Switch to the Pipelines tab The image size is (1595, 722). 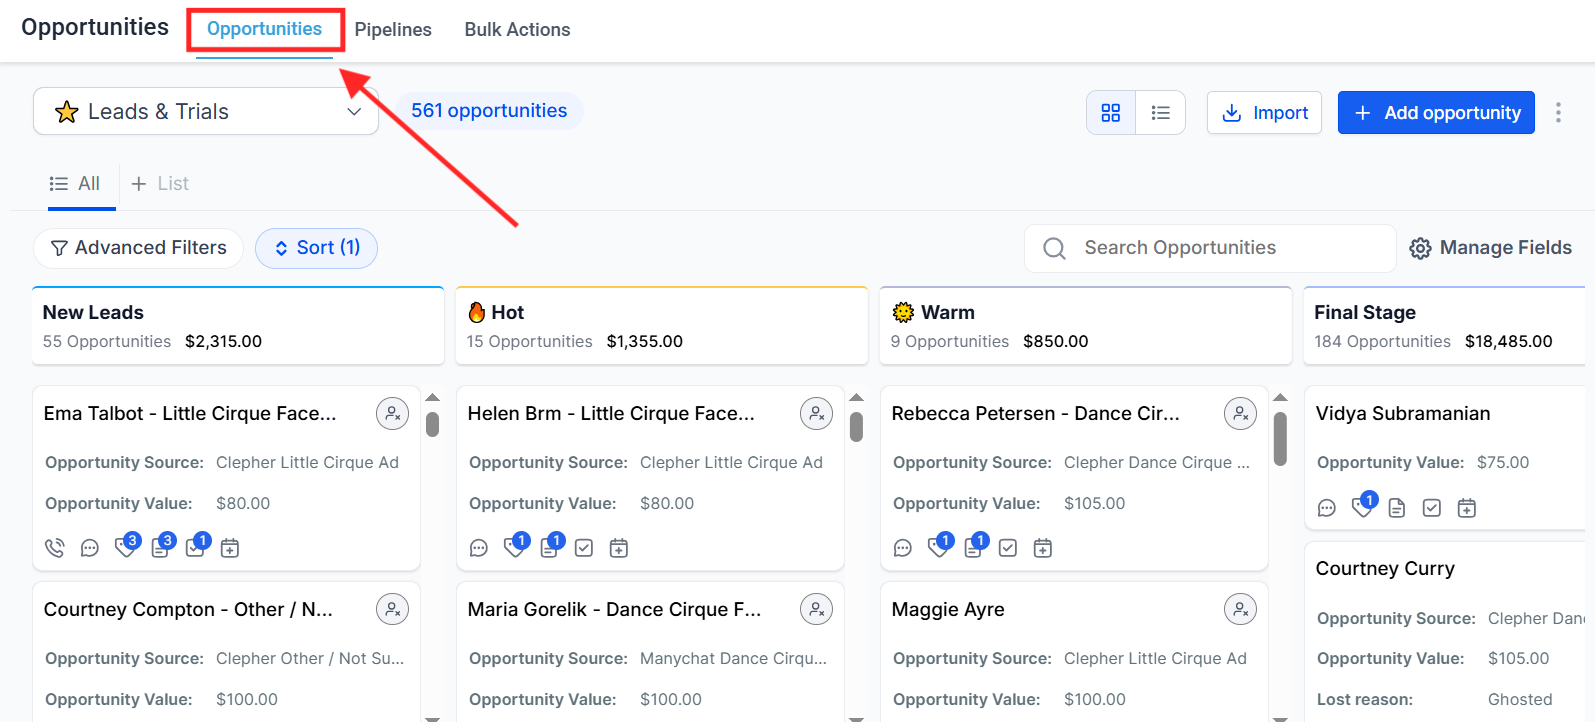click(x=393, y=30)
